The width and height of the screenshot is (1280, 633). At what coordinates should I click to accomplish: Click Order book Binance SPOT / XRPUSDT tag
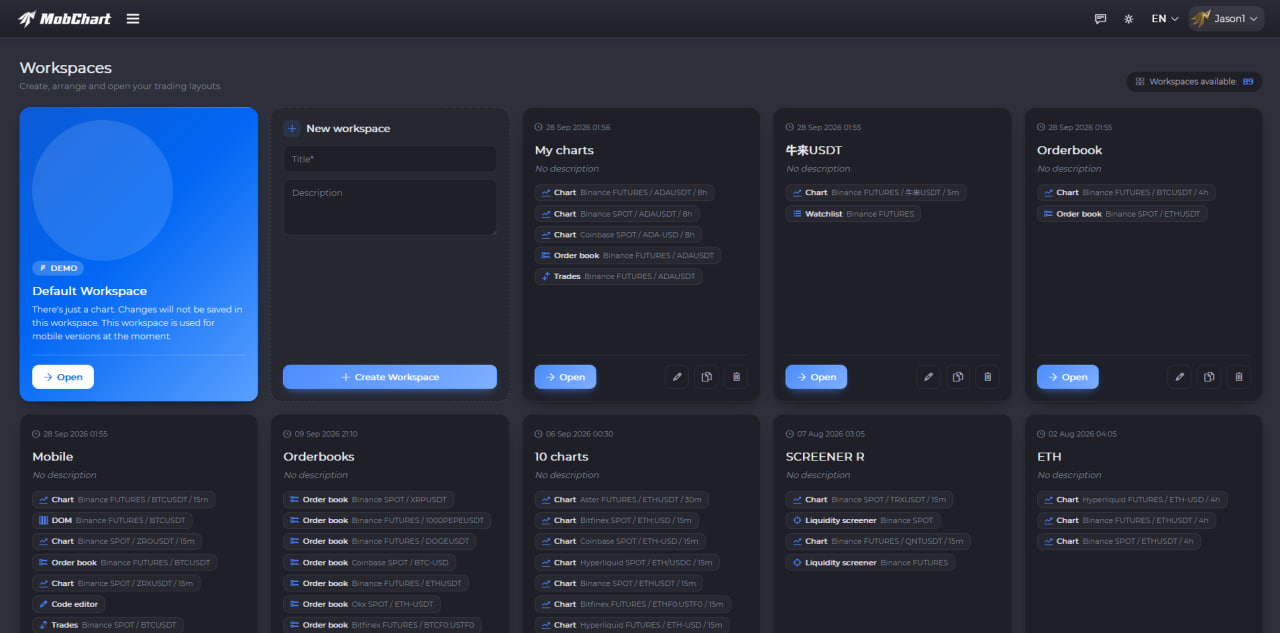click(x=368, y=499)
